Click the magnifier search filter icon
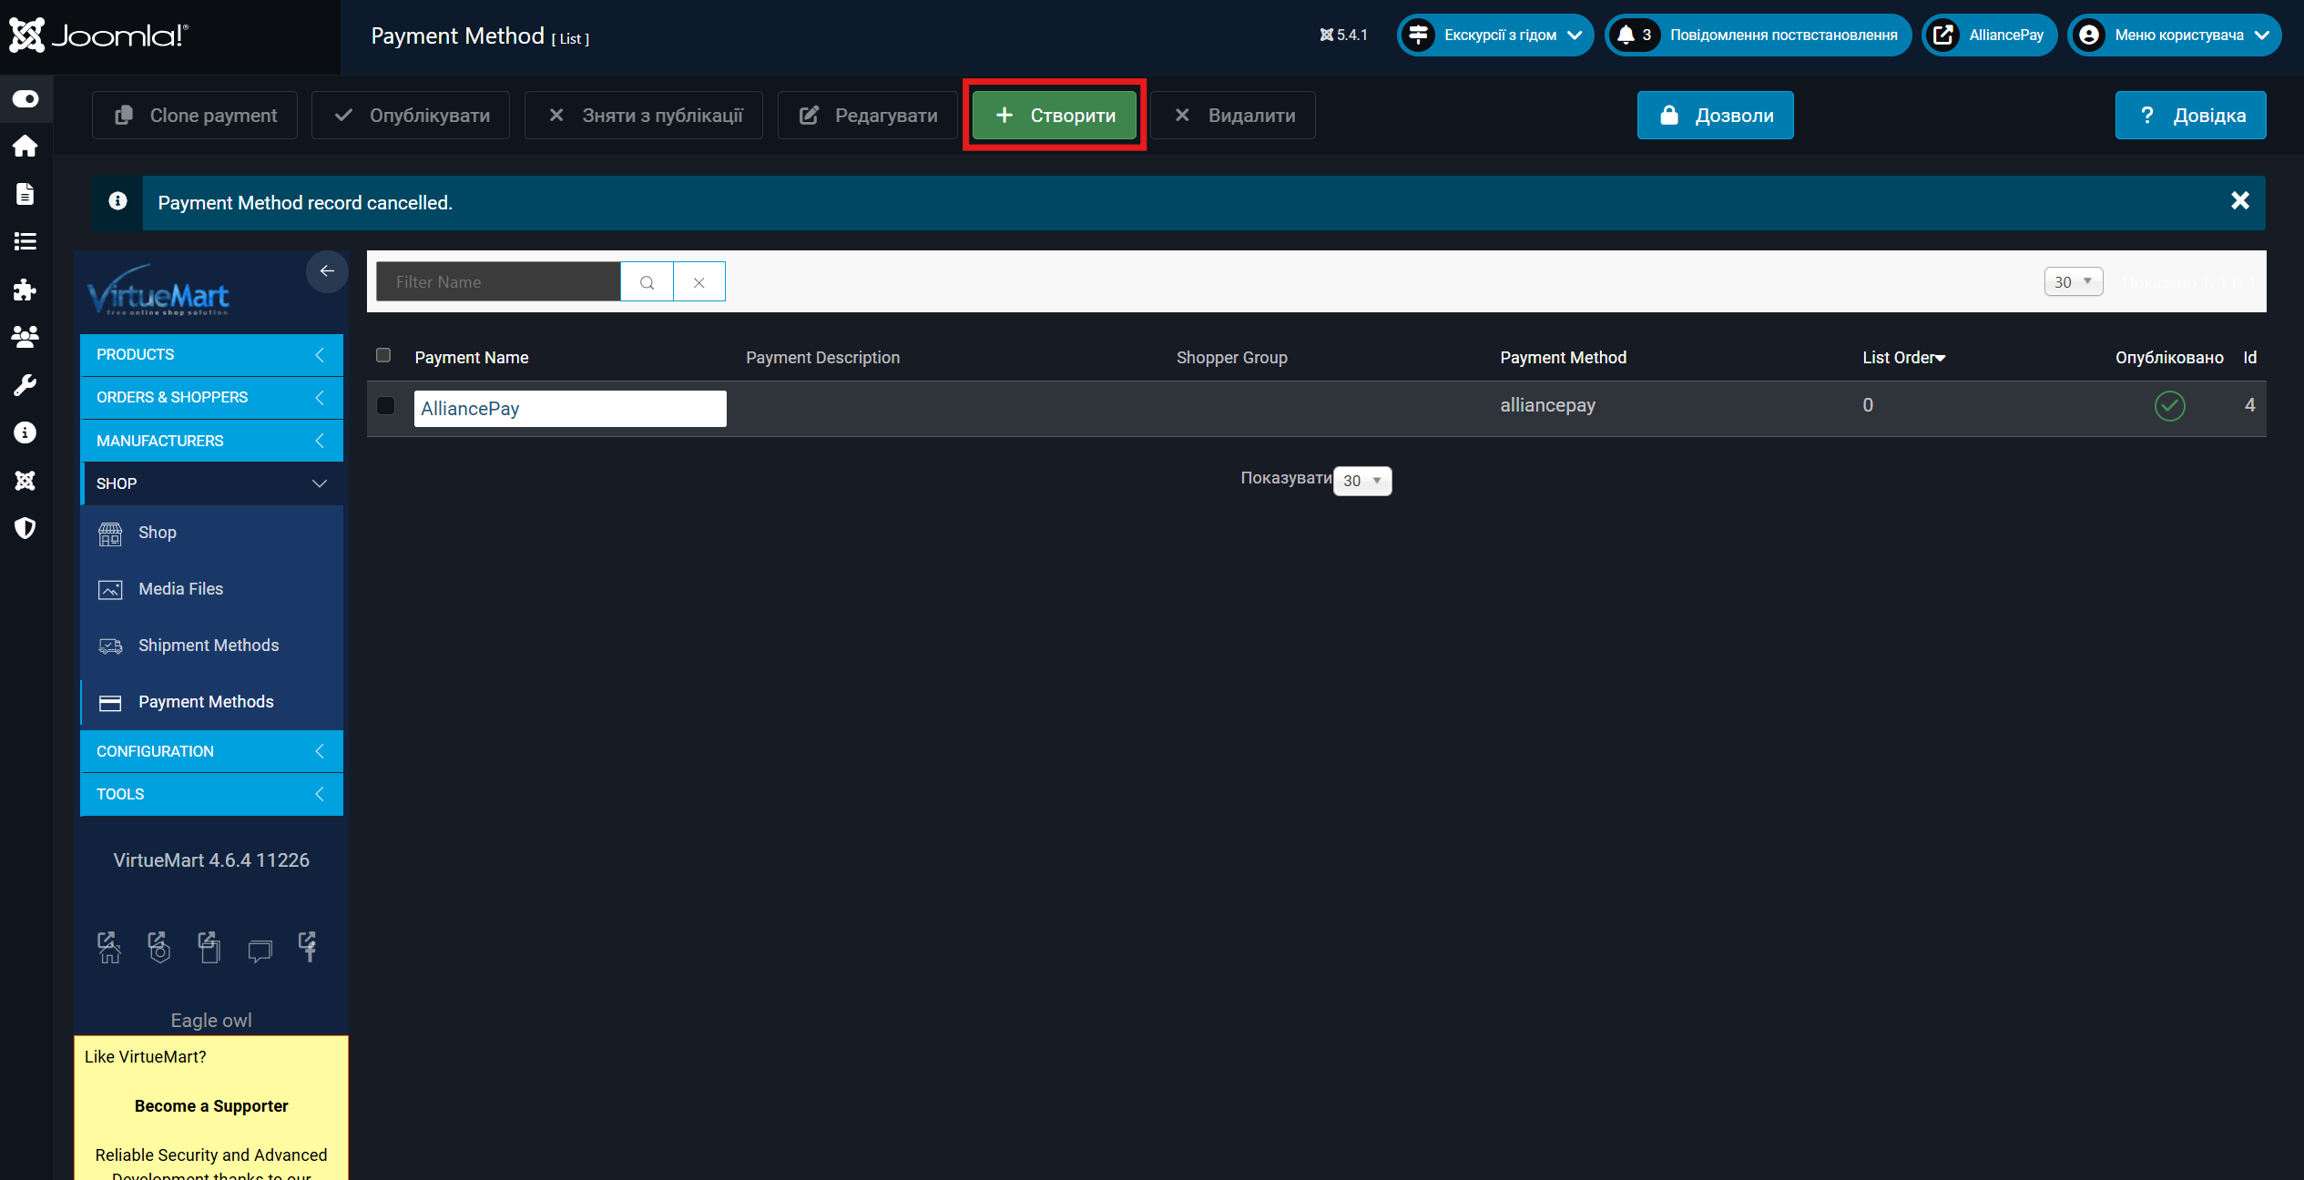Viewport: 2304px width, 1180px height. point(647,282)
